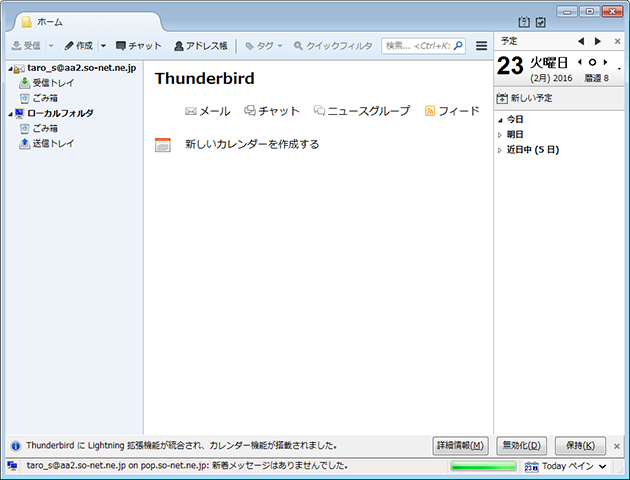Image resolution: width=630 pixels, height=480 pixels.
Task: Open the tasks tab icon
Action: tap(541, 23)
